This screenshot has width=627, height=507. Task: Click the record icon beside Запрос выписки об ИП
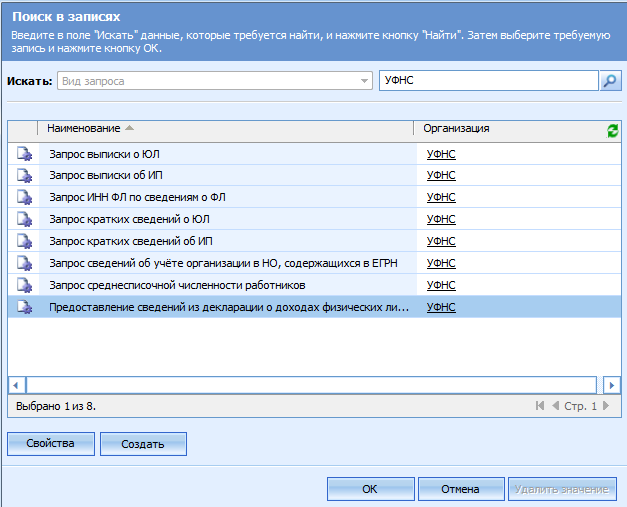pyautogui.click(x=23, y=176)
